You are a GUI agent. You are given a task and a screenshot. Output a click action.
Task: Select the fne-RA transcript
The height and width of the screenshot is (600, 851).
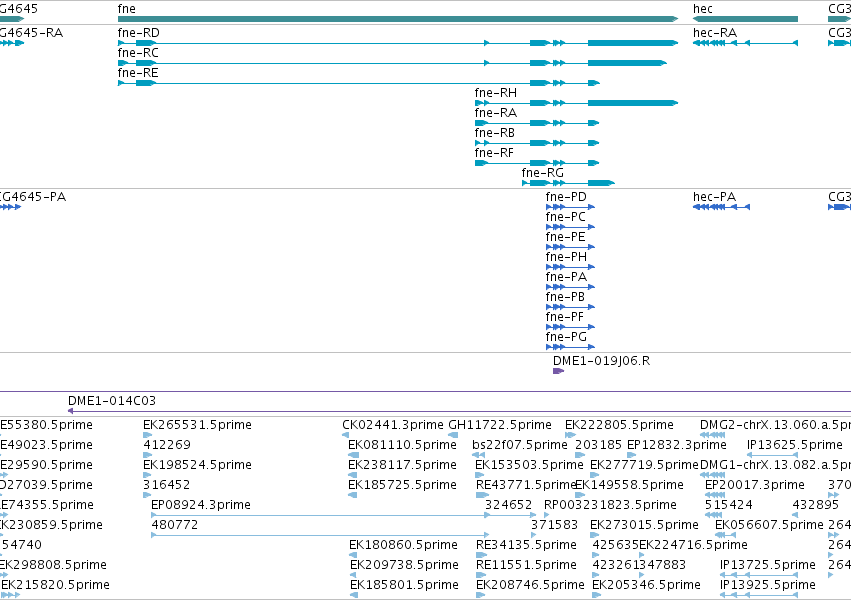pyautogui.click(x=537, y=123)
